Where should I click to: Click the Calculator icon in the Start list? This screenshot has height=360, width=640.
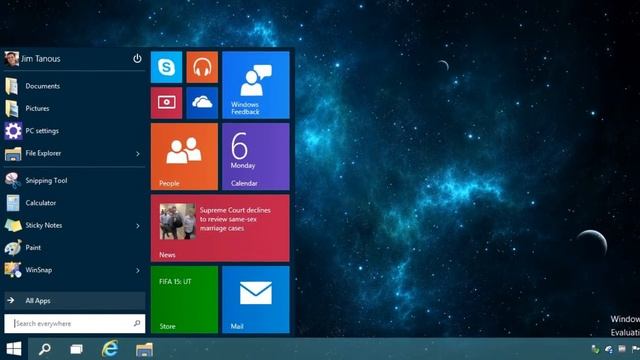pyautogui.click(x=13, y=203)
